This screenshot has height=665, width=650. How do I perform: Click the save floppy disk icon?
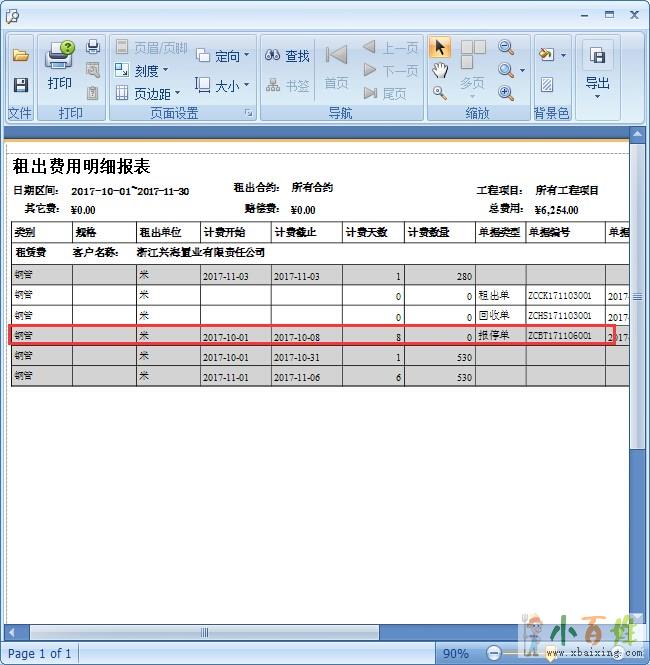click(20, 86)
